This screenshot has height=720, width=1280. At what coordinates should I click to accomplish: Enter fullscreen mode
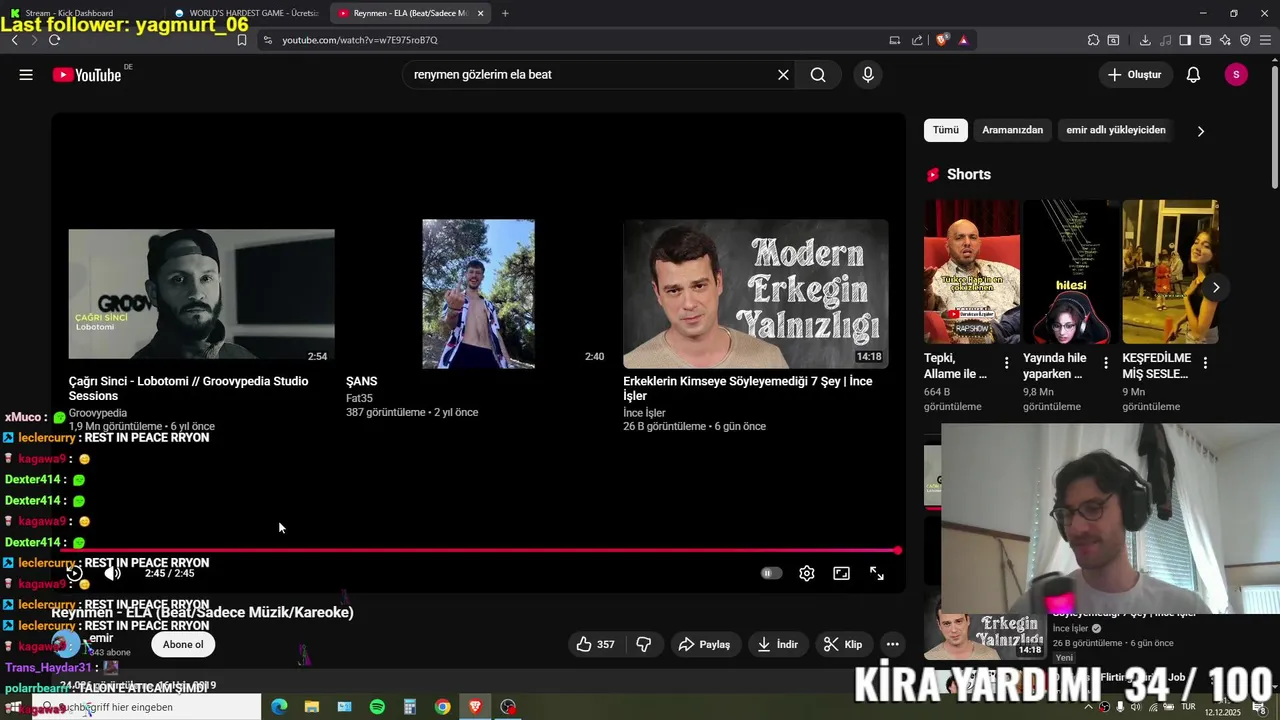click(x=877, y=573)
